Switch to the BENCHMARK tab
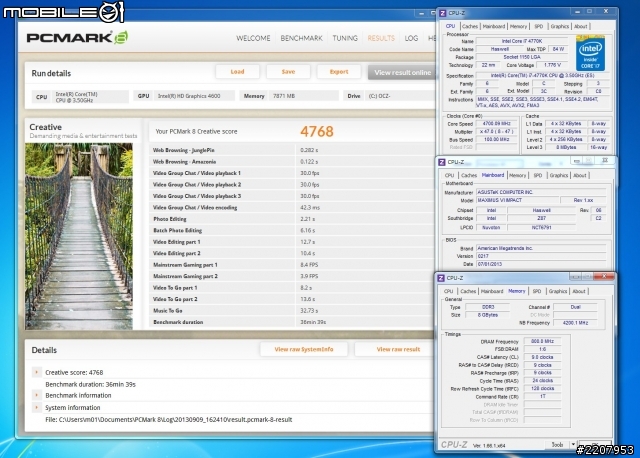The image size is (640, 458). click(301, 38)
